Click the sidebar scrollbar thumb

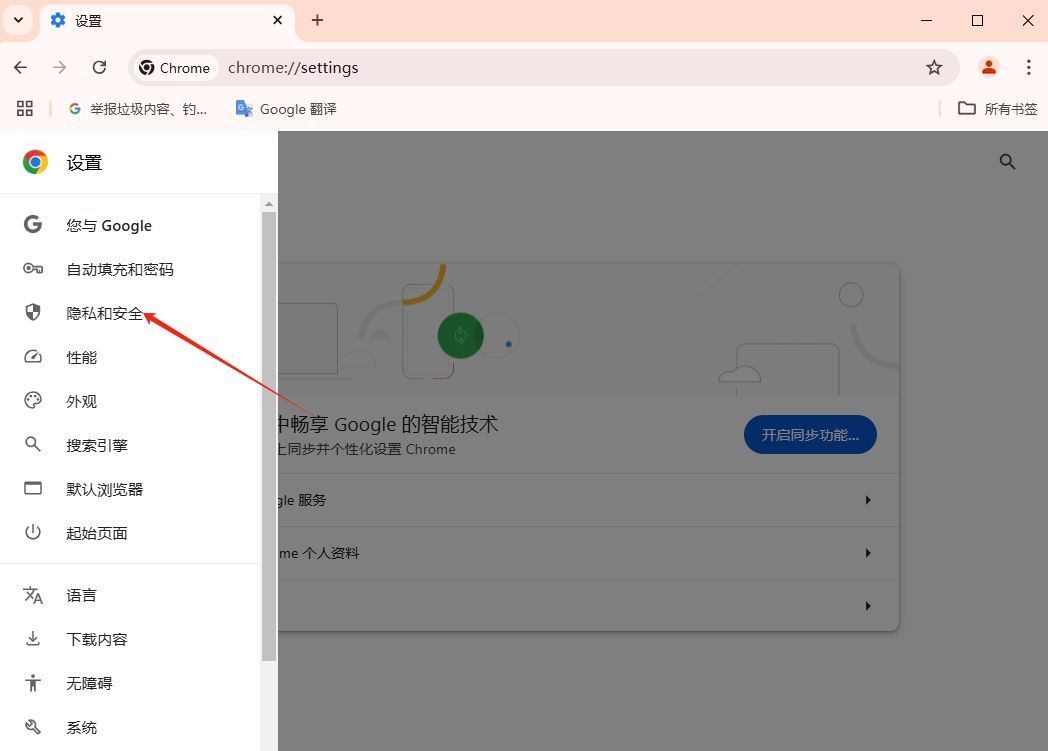[x=269, y=436]
